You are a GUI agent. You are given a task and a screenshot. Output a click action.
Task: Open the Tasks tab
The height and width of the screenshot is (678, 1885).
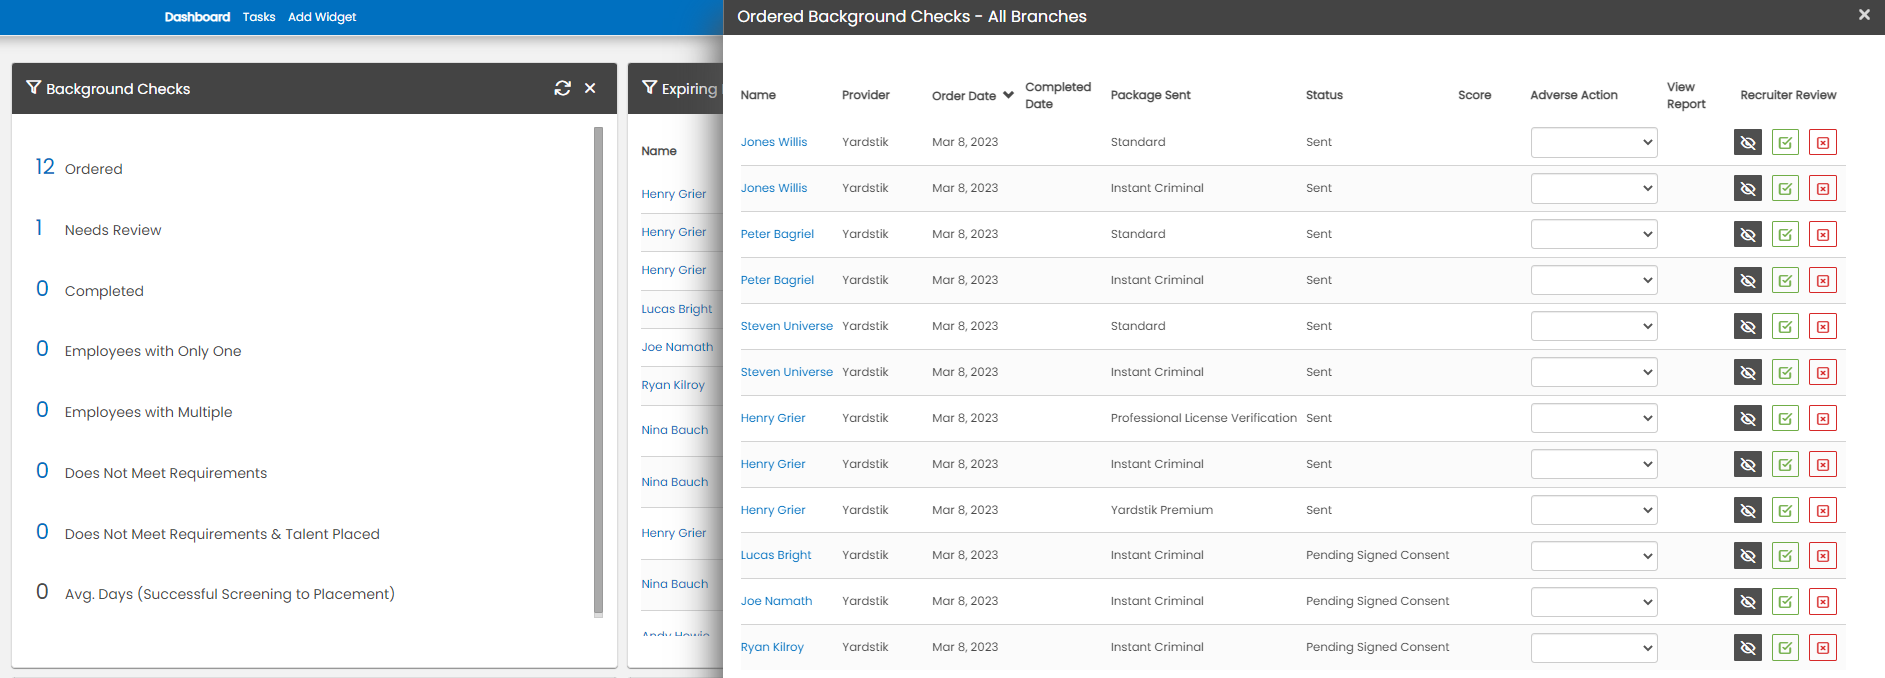pos(259,17)
